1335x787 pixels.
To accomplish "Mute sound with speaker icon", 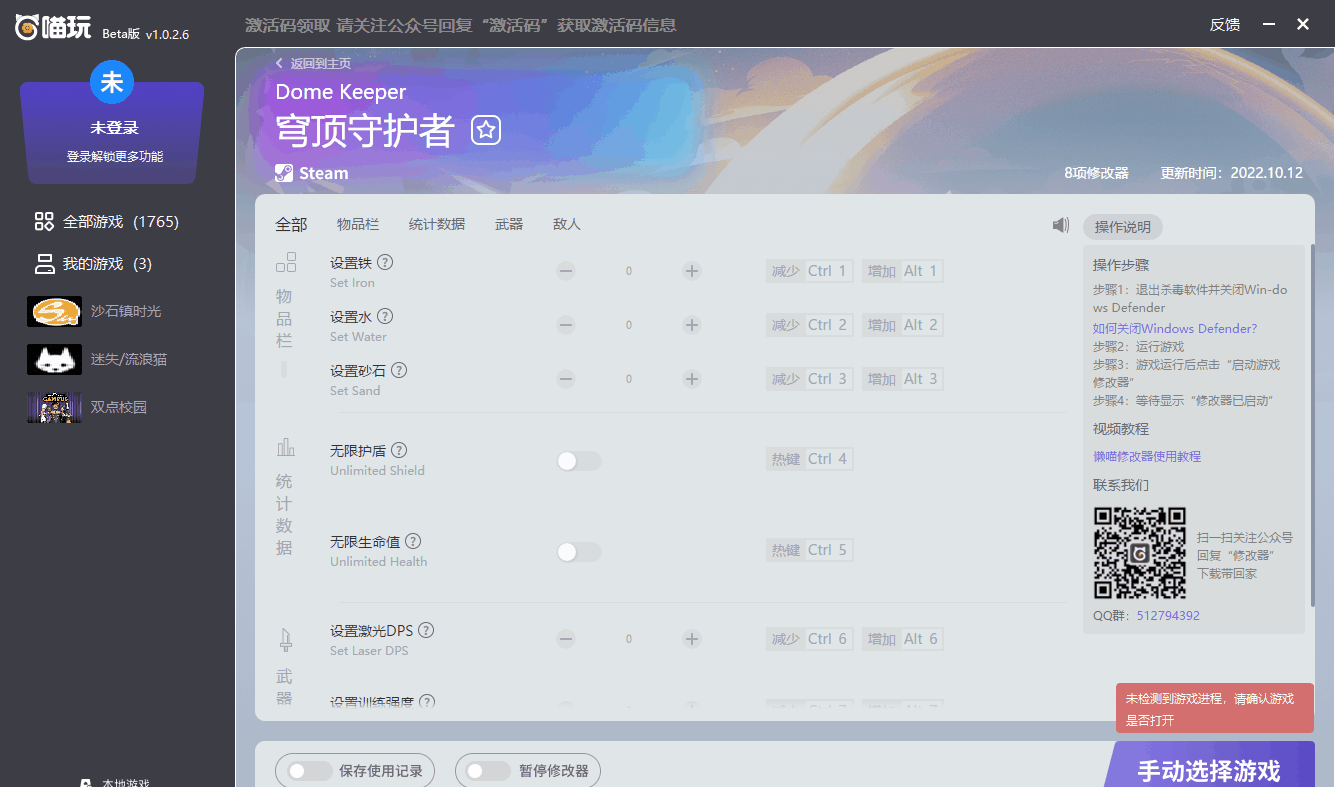I will pyautogui.click(x=1061, y=226).
